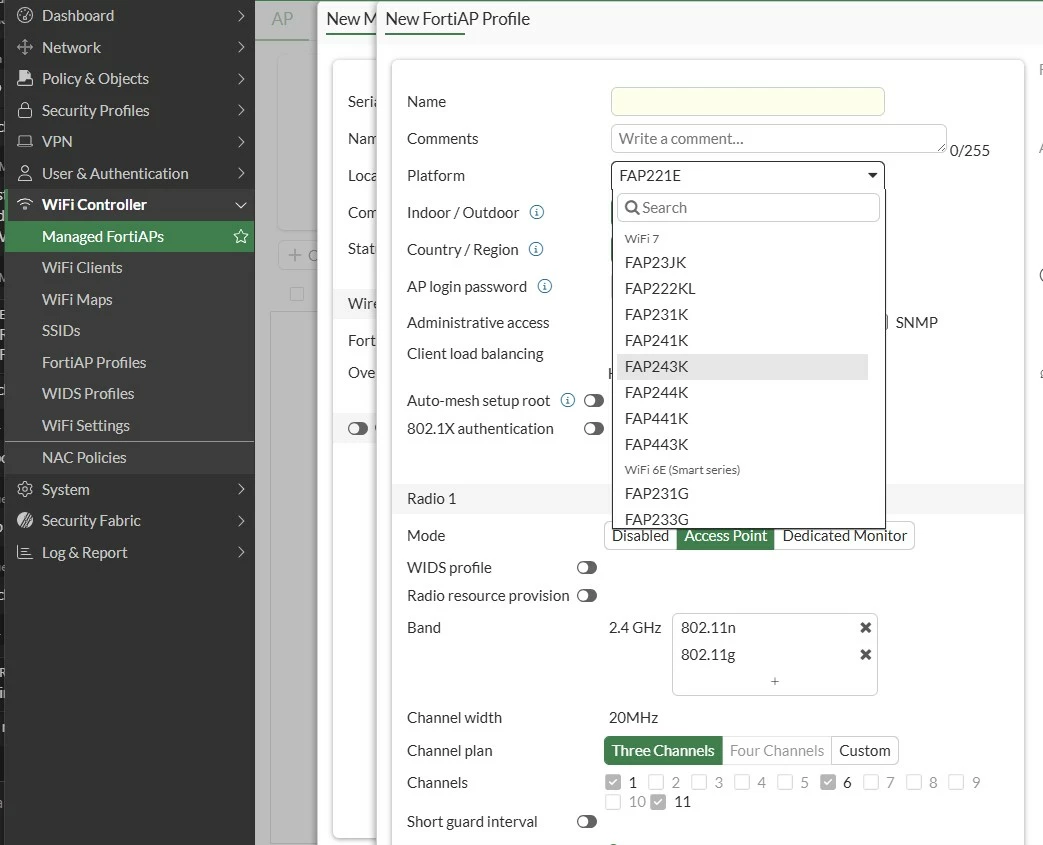Click the search magnifier icon in Platform dropdown
Image resolution: width=1043 pixels, height=845 pixels.
(632, 208)
